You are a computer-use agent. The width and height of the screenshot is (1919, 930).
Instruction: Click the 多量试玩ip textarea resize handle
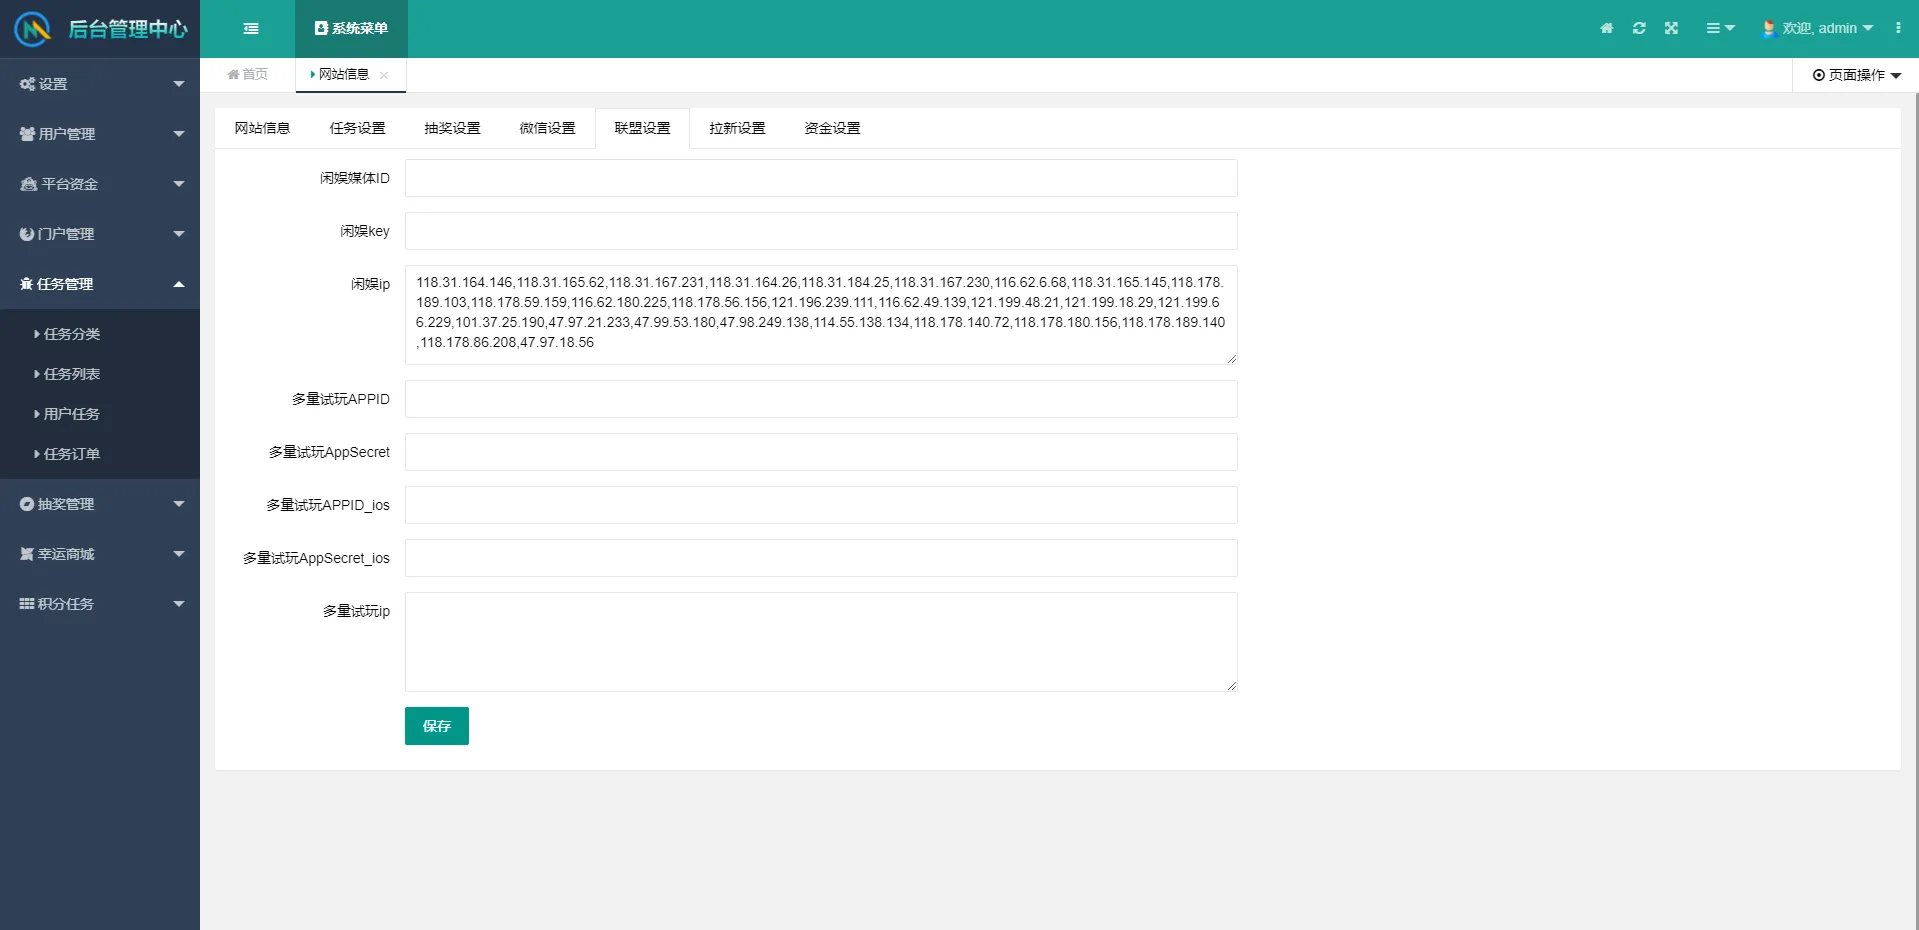[1231, 685]
